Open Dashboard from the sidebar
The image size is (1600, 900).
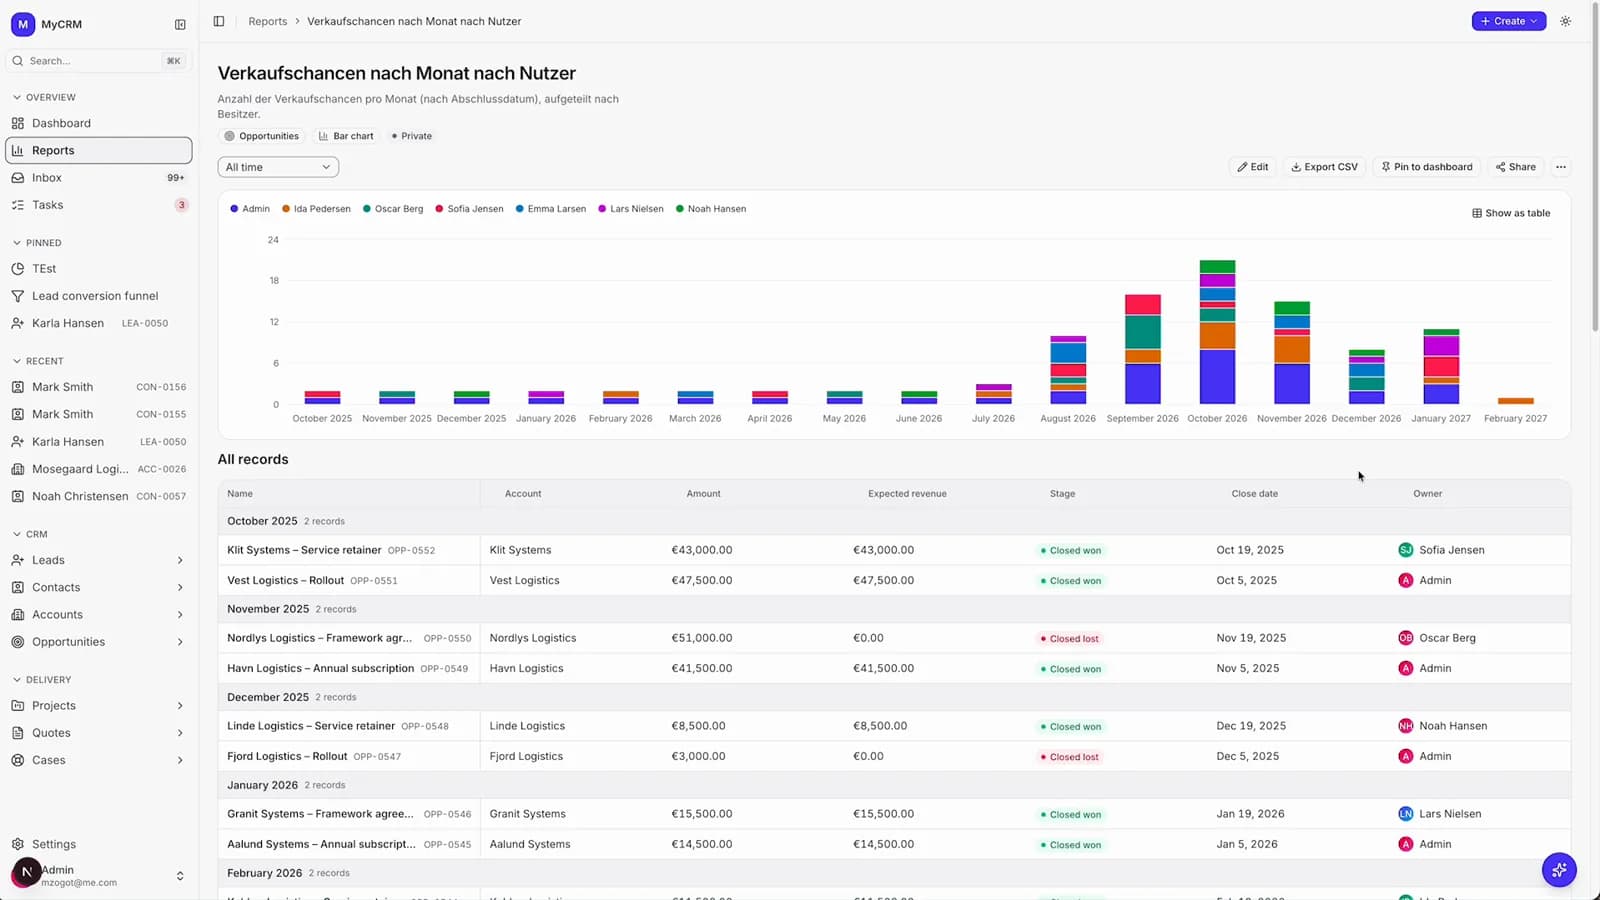(x=99, y=123)
